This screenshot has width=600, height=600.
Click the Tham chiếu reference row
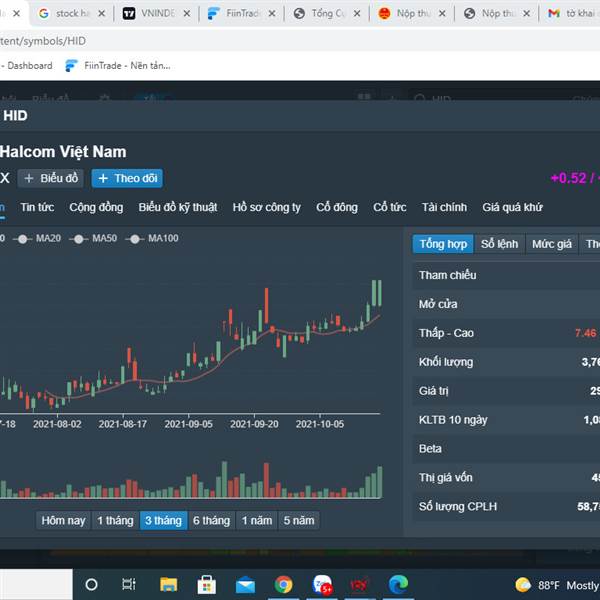(x=506, y=276)
